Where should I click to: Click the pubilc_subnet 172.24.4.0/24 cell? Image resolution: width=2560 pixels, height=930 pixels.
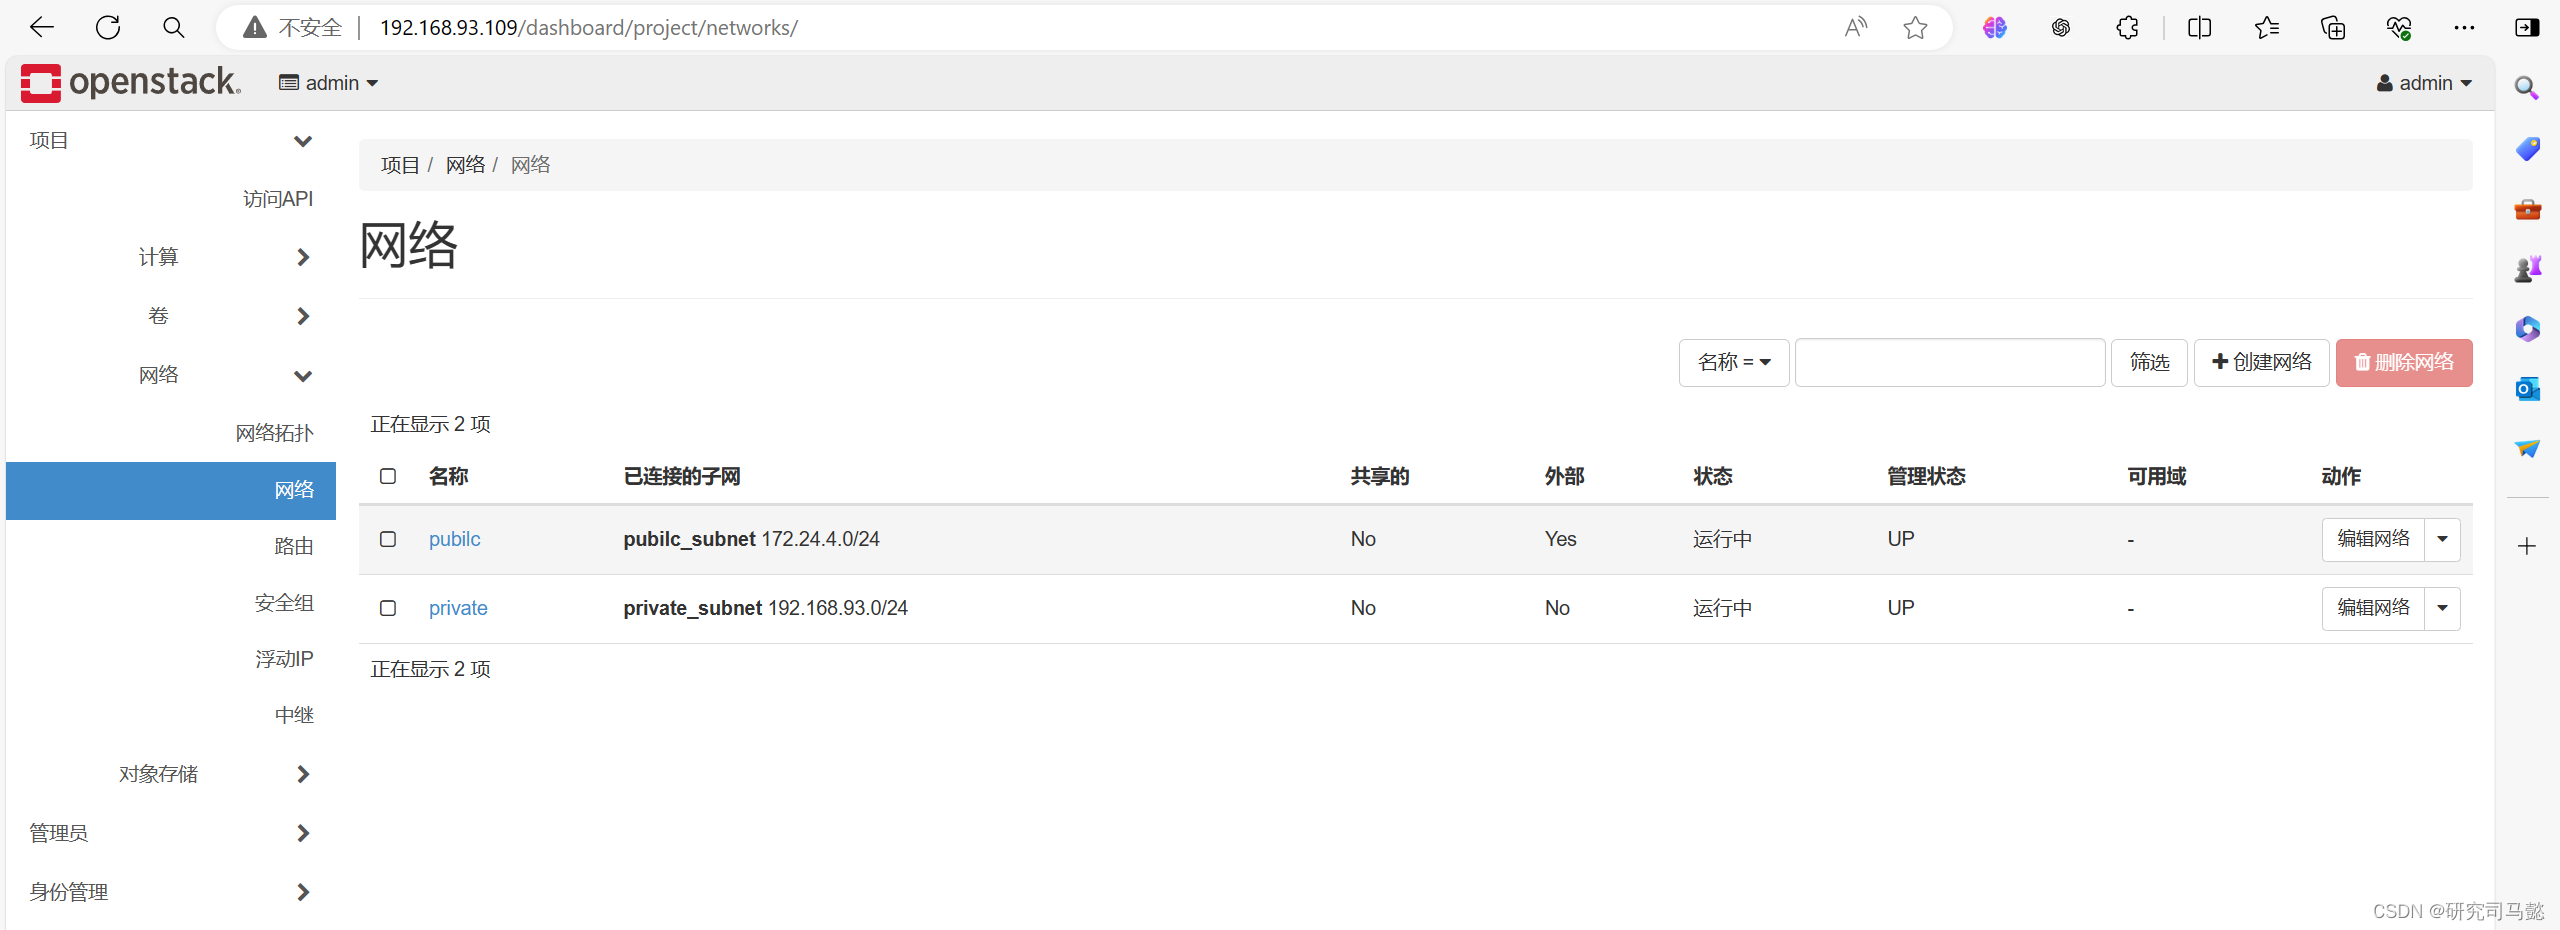tap(751, 539)
